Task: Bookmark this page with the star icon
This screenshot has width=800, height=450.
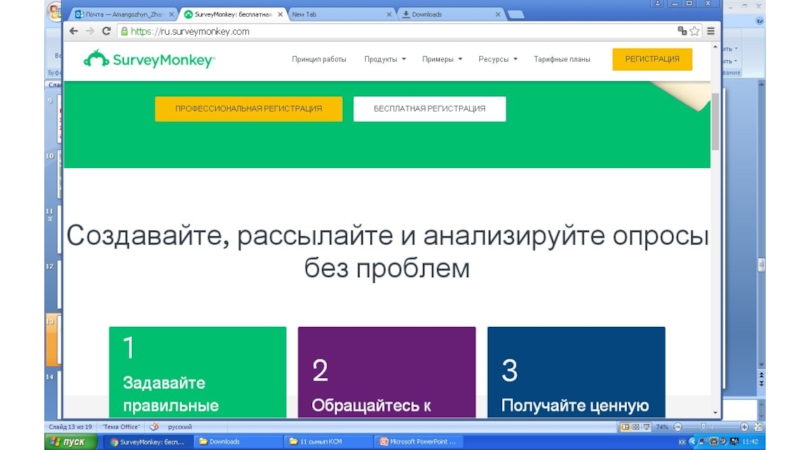Action: coord(694,31)
